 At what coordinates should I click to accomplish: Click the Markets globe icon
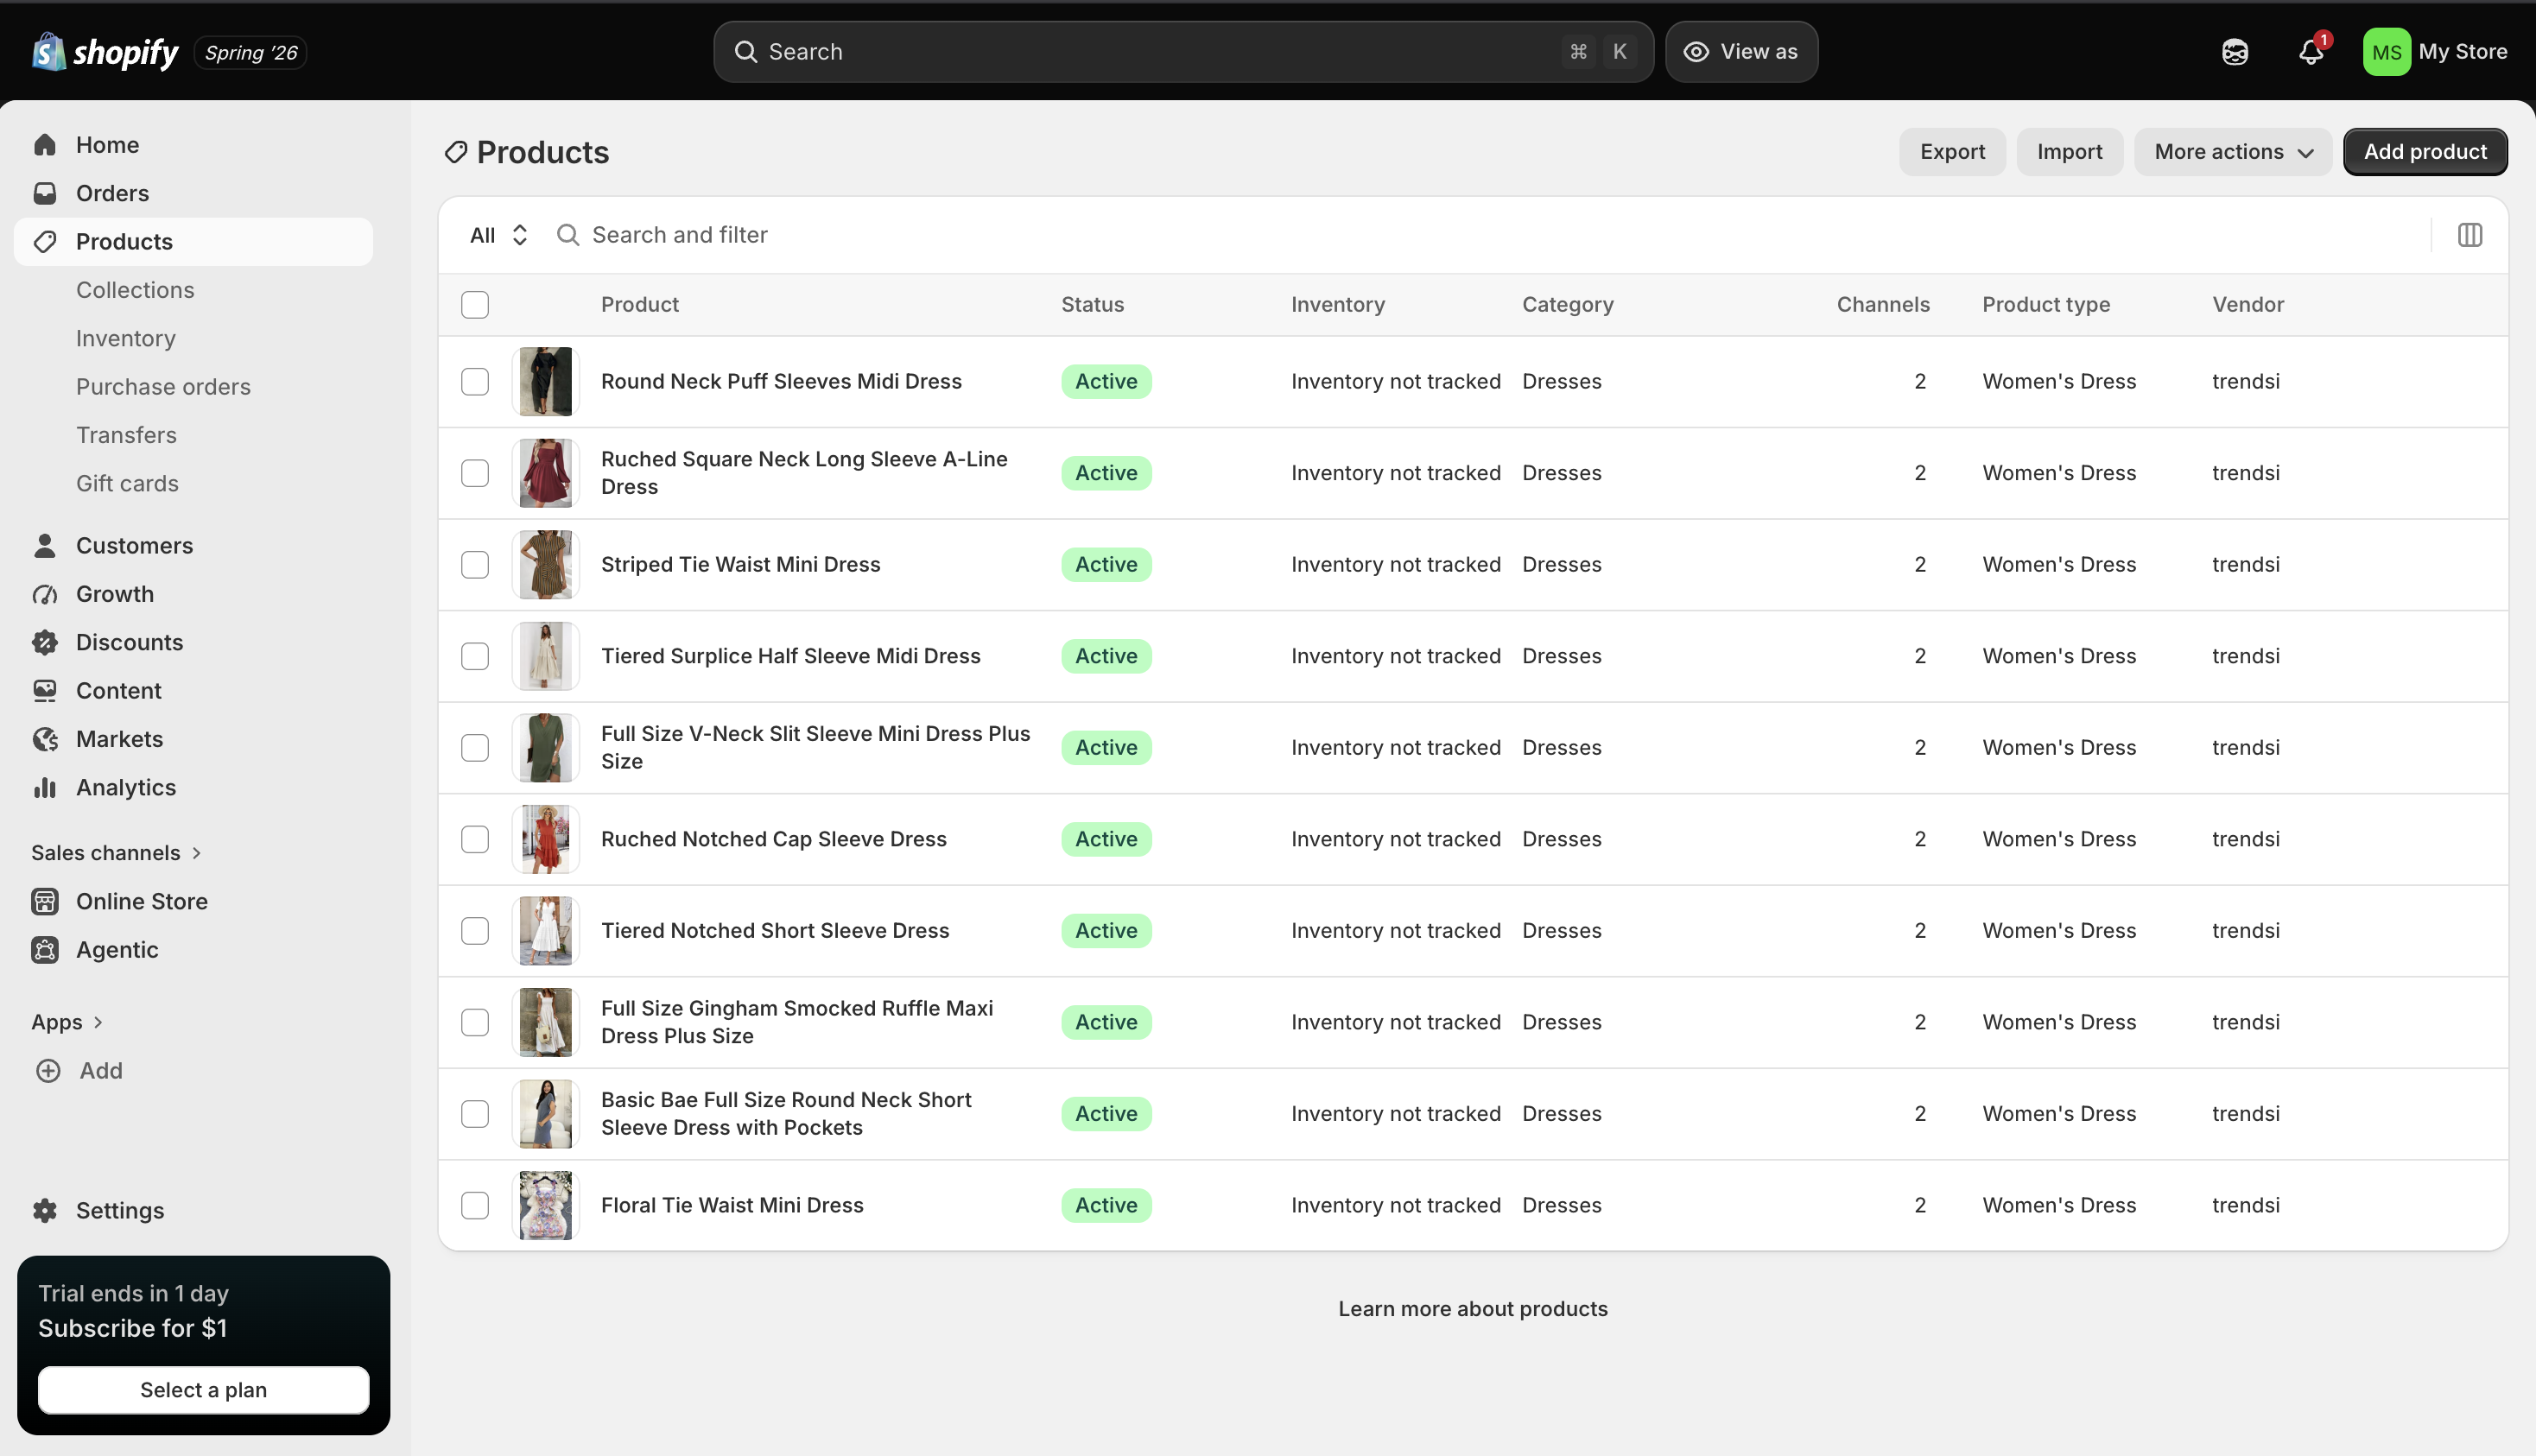pos(45,739)
